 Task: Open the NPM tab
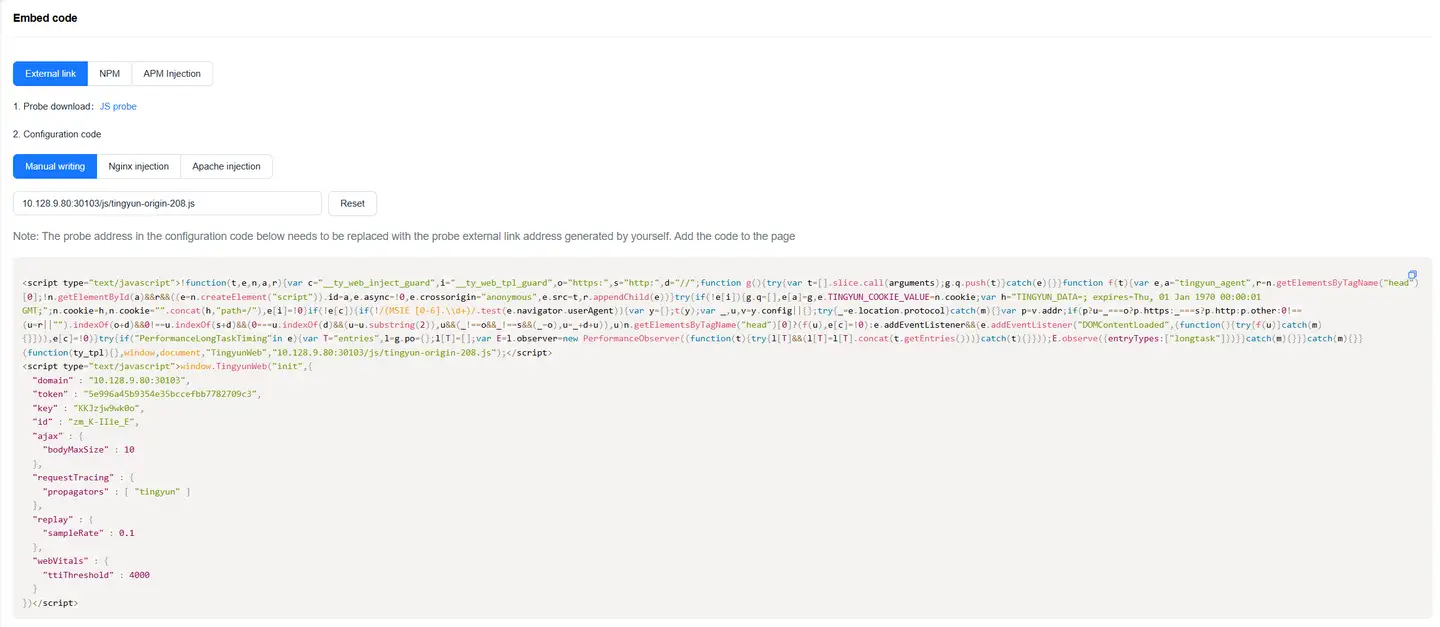[109, 74]
